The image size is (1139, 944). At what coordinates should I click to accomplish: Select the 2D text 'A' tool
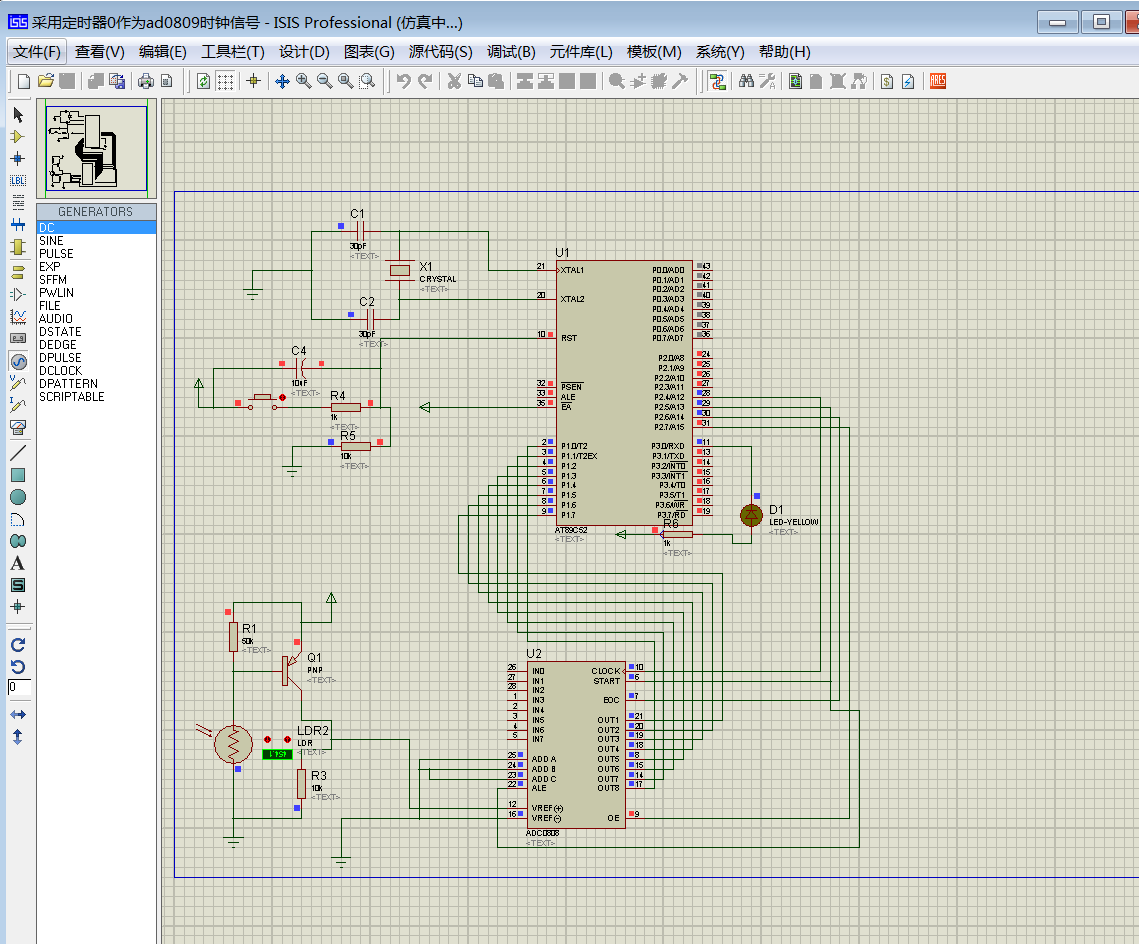pyautogui.click(x=18, y=563)
